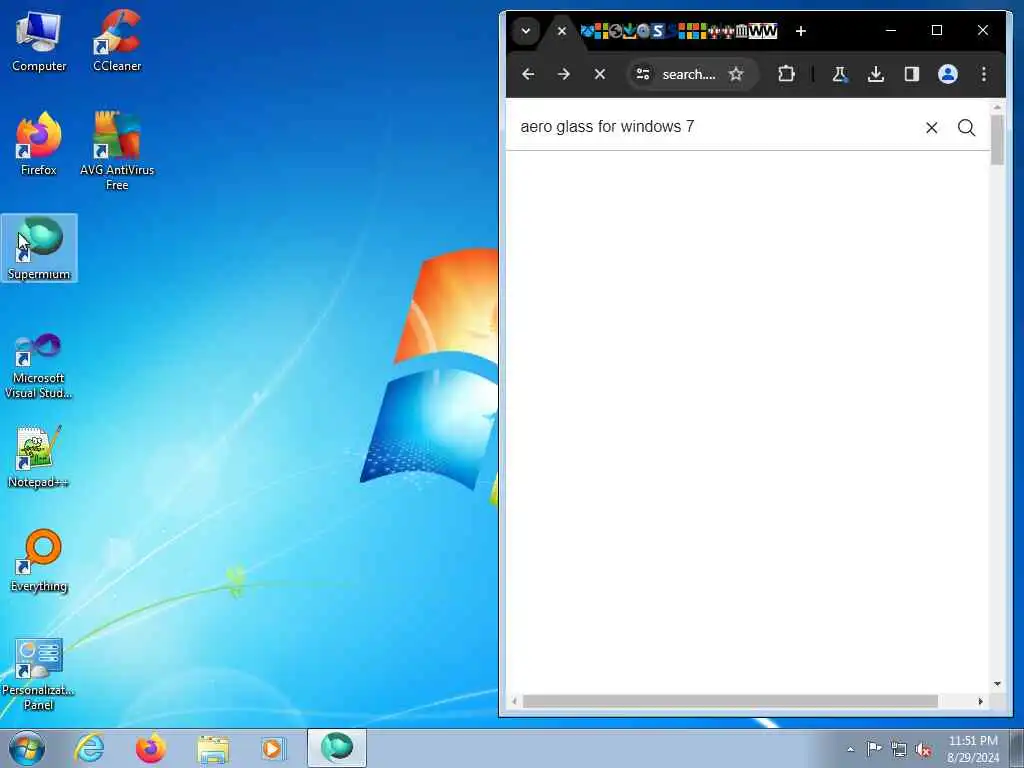Select the AVG AntiVirus Free shortcut
Viewport: 1024px width, 768px height.
[x=117, y=150]
